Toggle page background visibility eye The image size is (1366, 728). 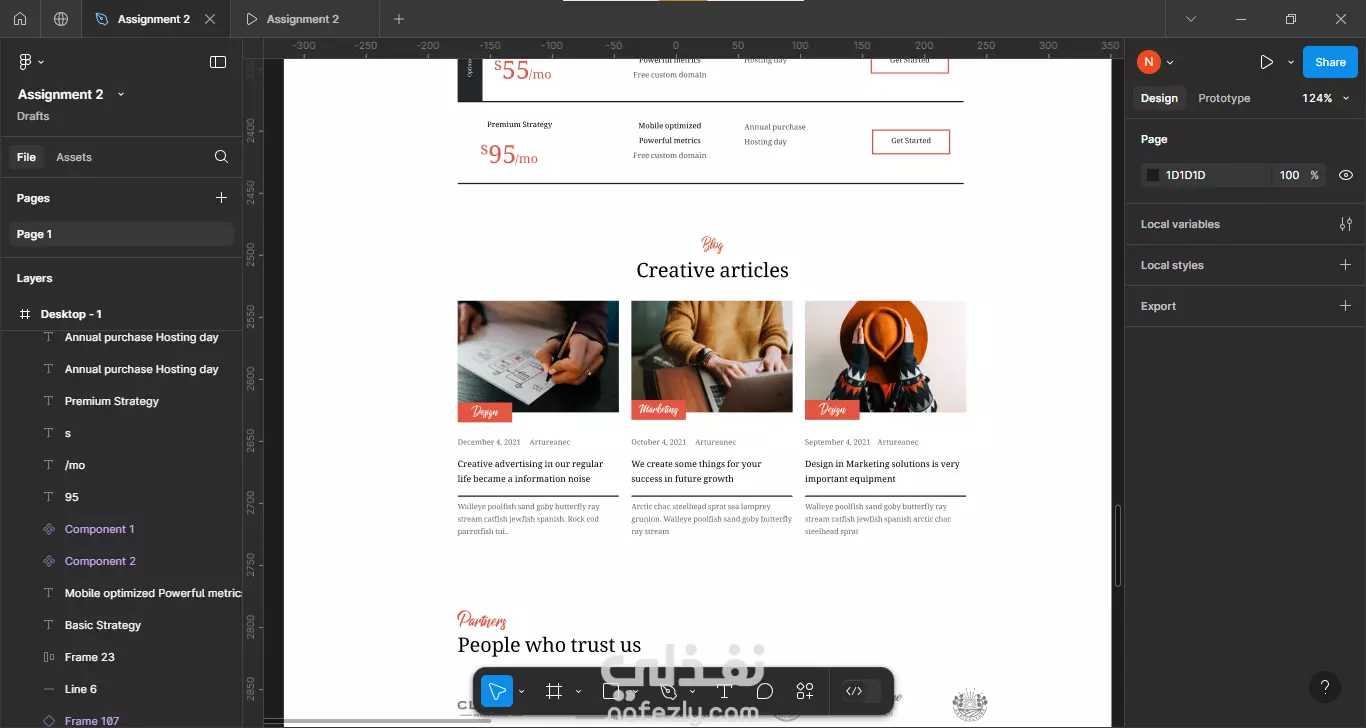(1346, 175)
